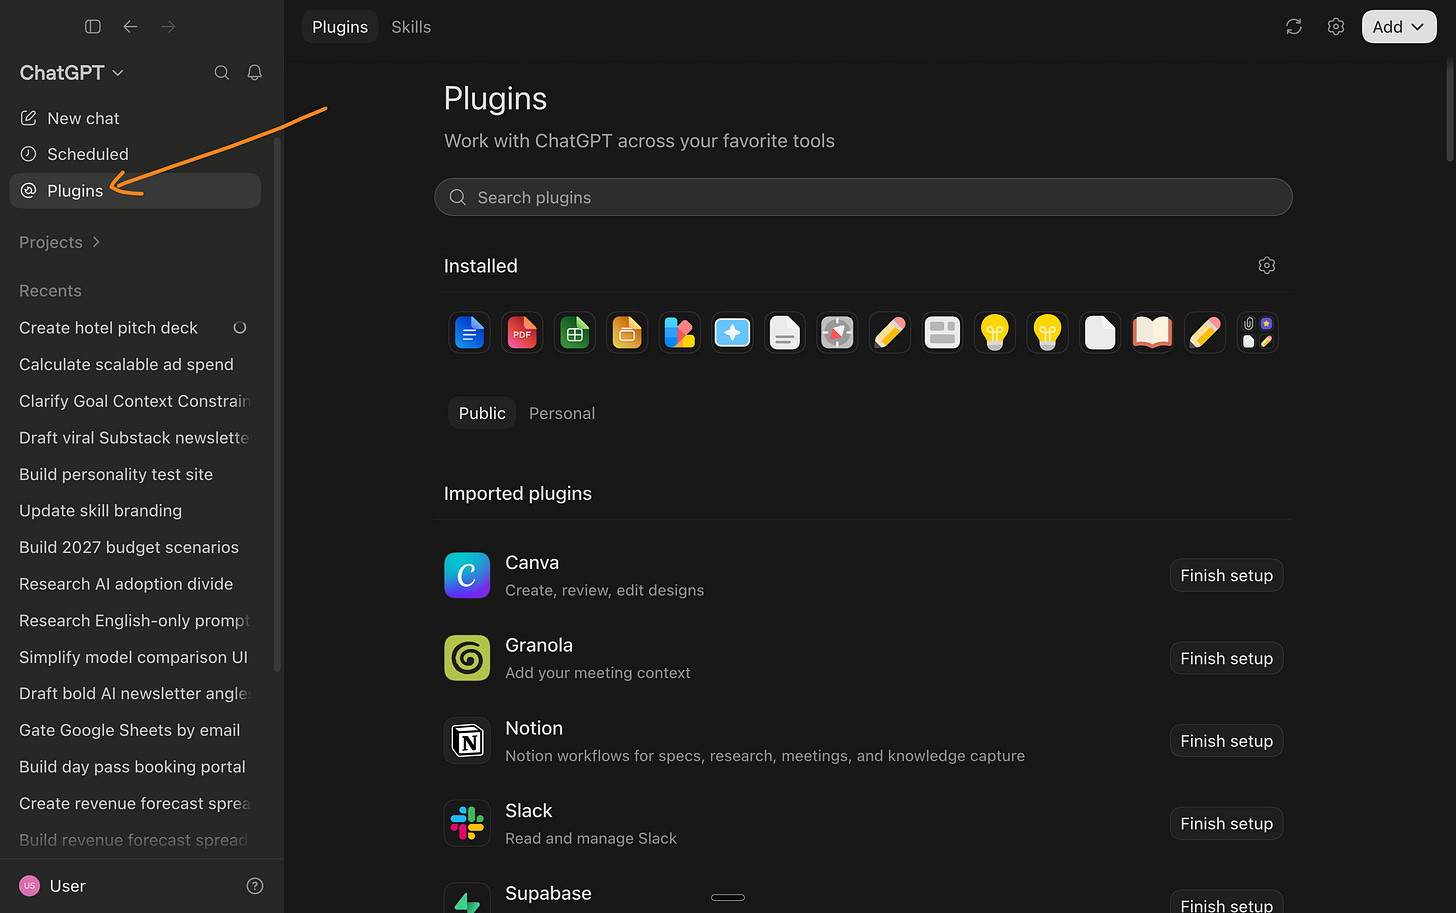Expand the Projects section
1456x913 pixels.
tap(60, 242)
